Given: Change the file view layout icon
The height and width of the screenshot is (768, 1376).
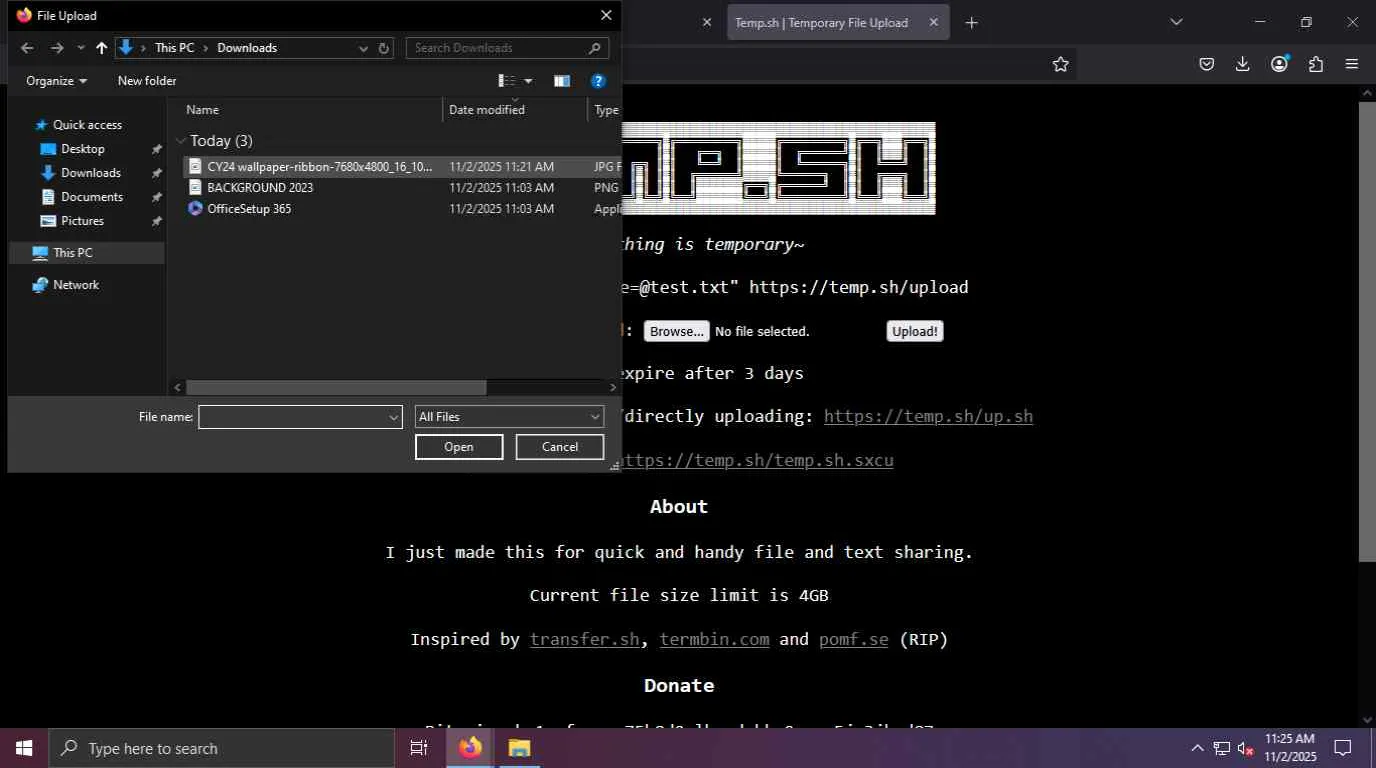Looking at the screenshot, I should (507, 81).
